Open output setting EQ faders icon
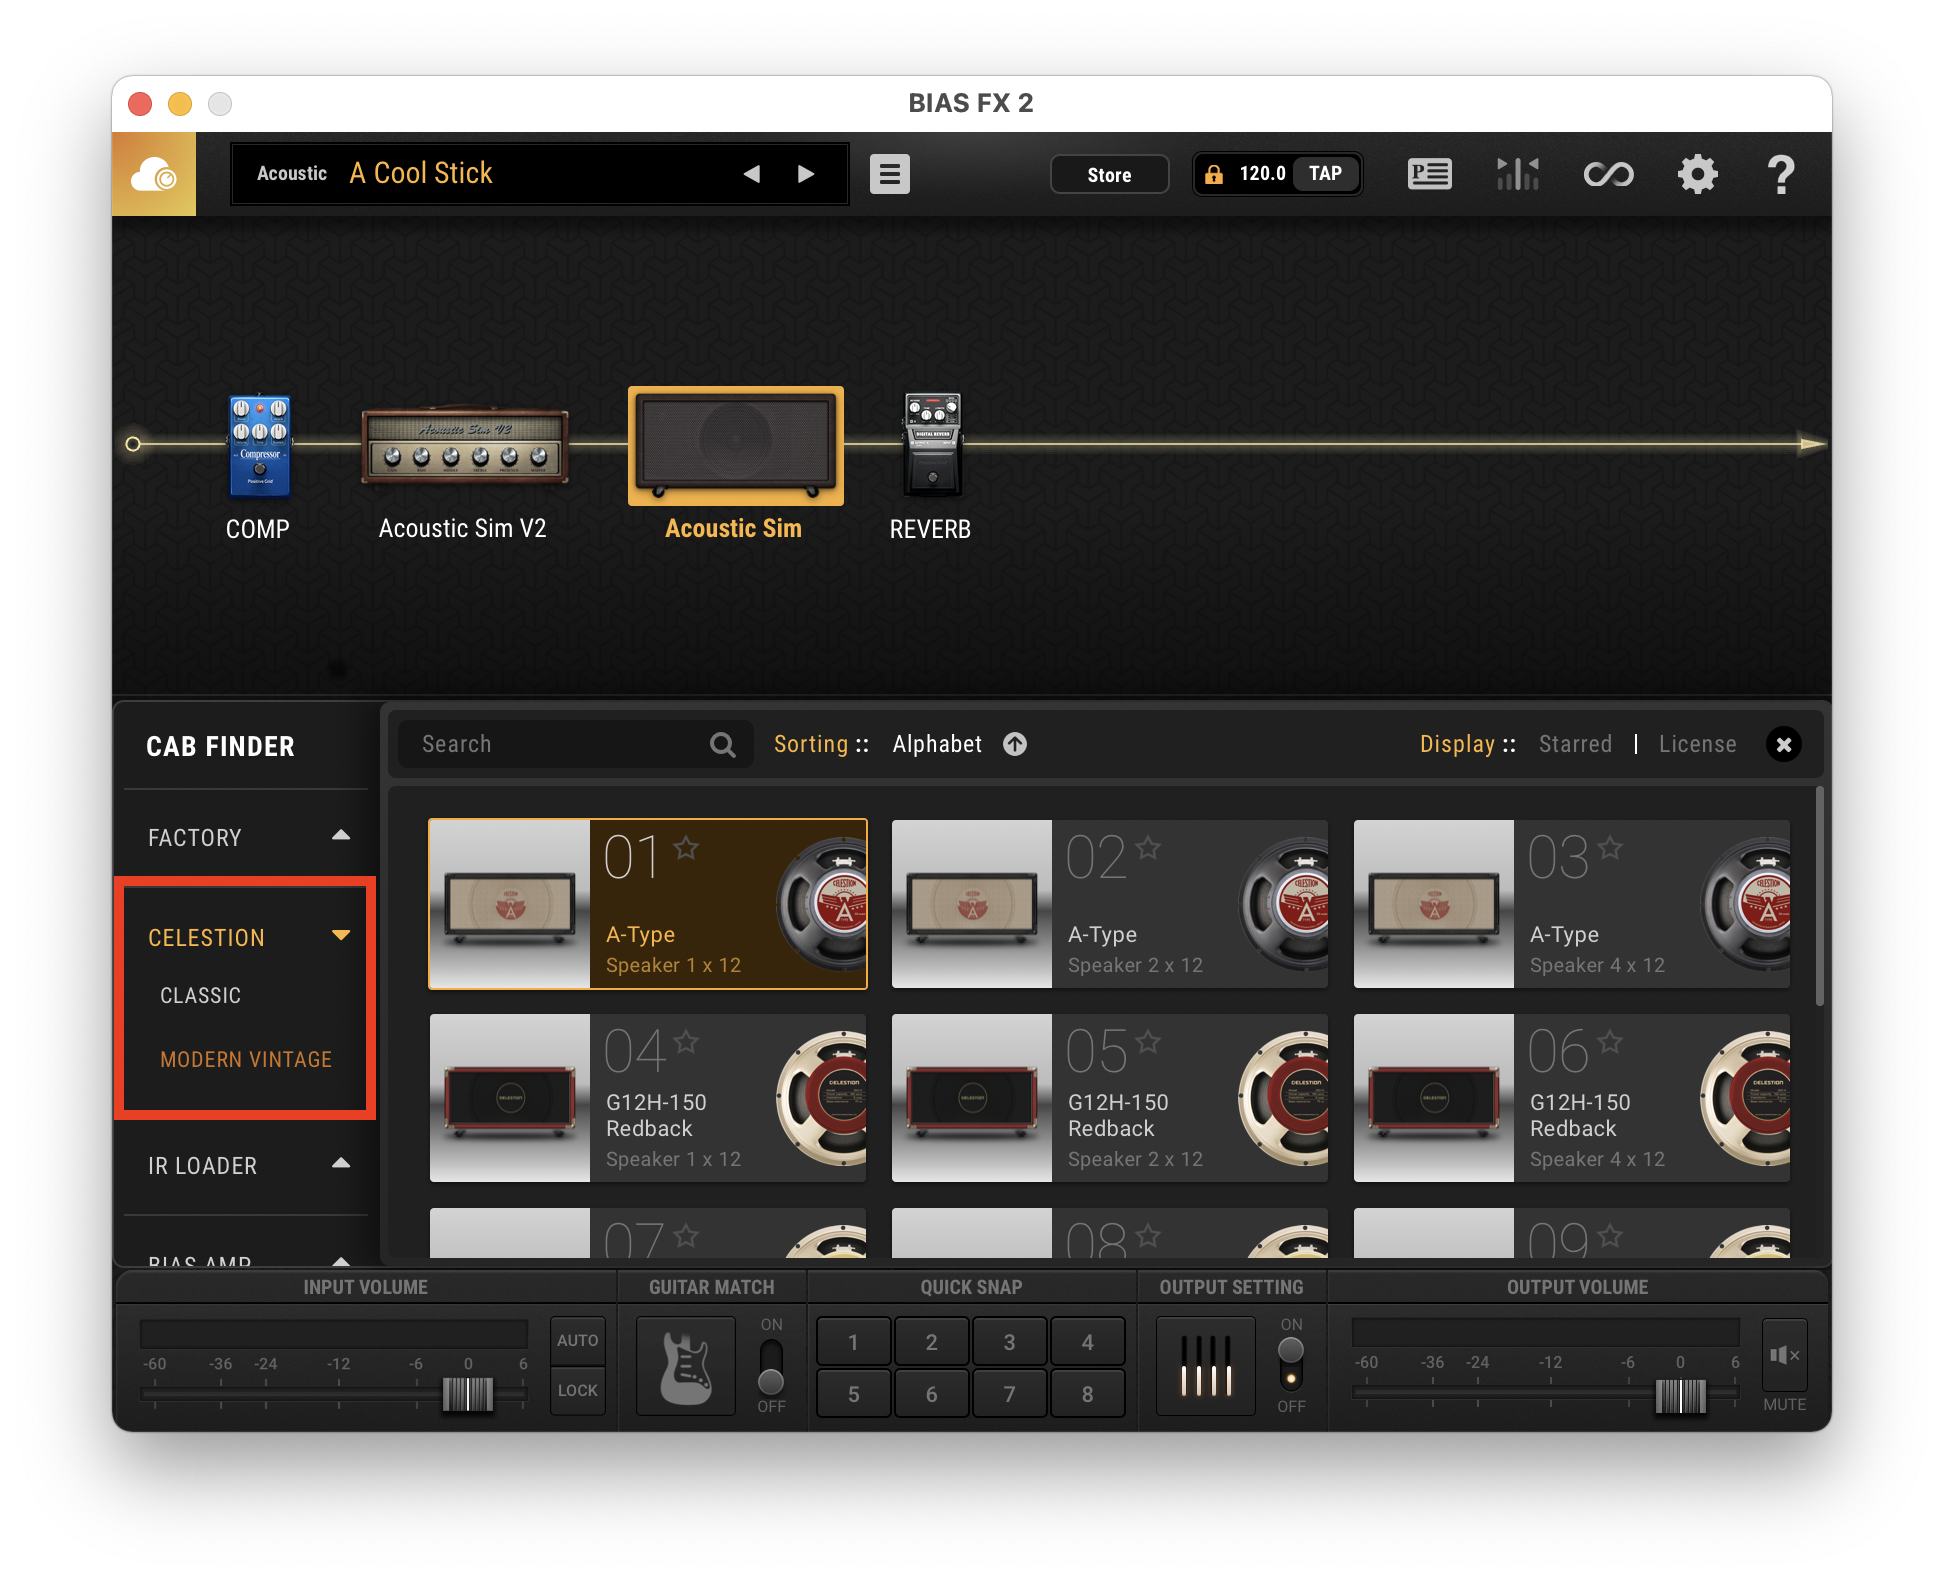The height and width of the screenshot is (1580, 1944). pyautogui.click(x=1206, y=1366)
